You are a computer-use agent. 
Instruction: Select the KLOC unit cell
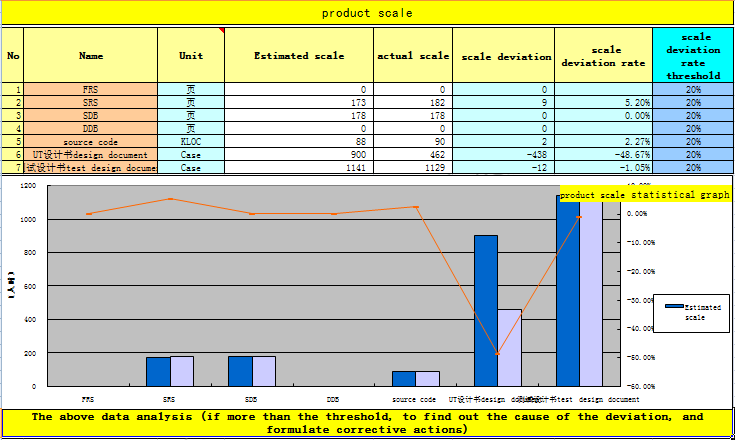191,142
